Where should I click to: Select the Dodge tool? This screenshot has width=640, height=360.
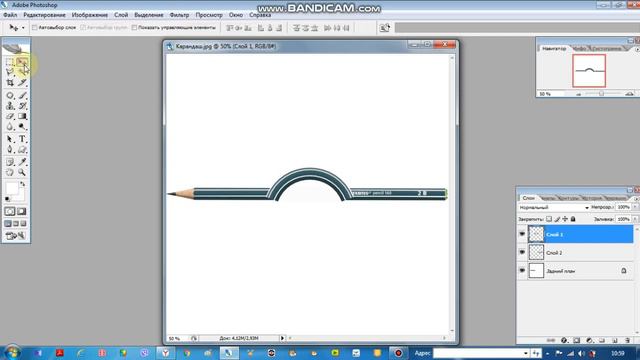click(22, 127)
